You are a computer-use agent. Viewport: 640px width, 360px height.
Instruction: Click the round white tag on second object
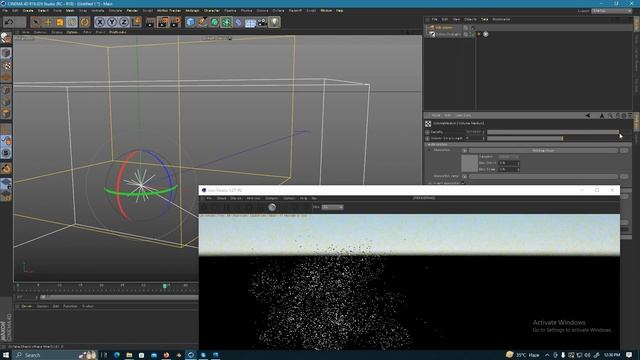click(486, 34)
